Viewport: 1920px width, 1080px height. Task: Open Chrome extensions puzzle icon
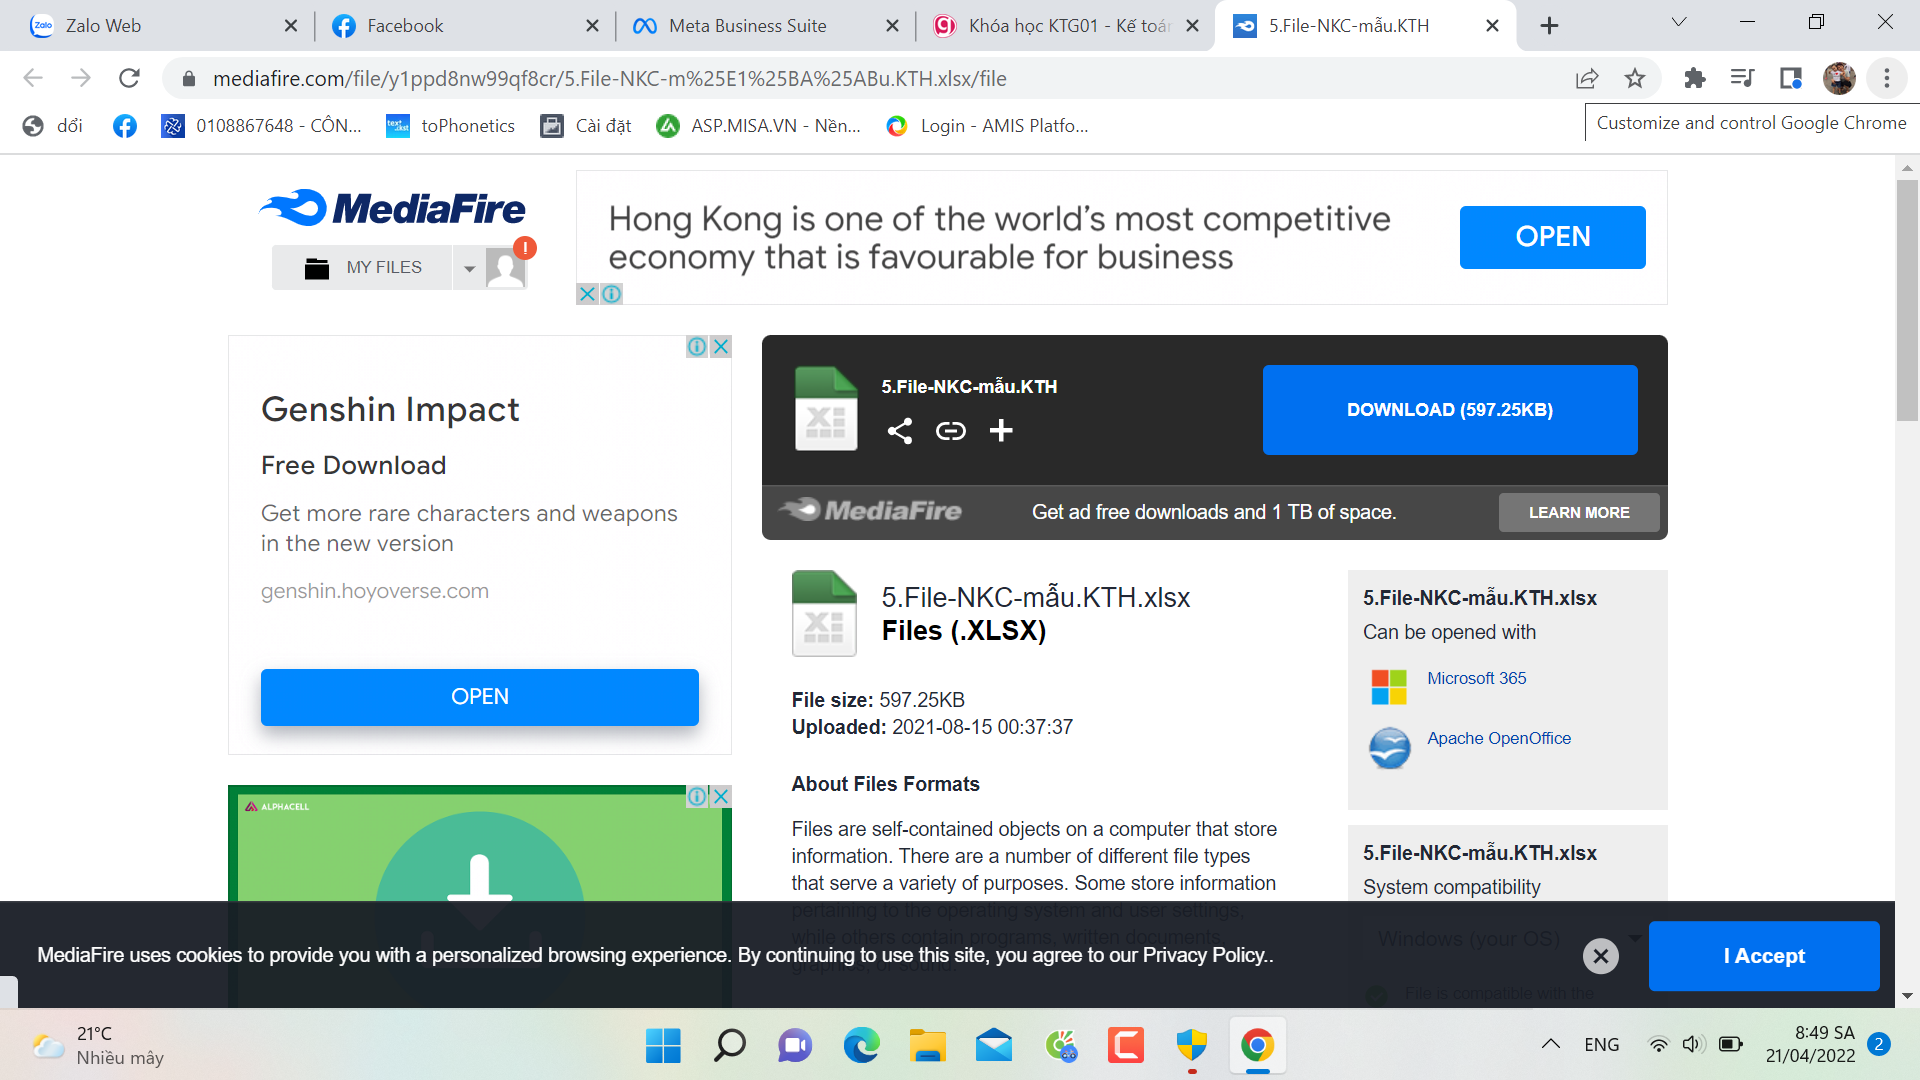[1694, 78]
